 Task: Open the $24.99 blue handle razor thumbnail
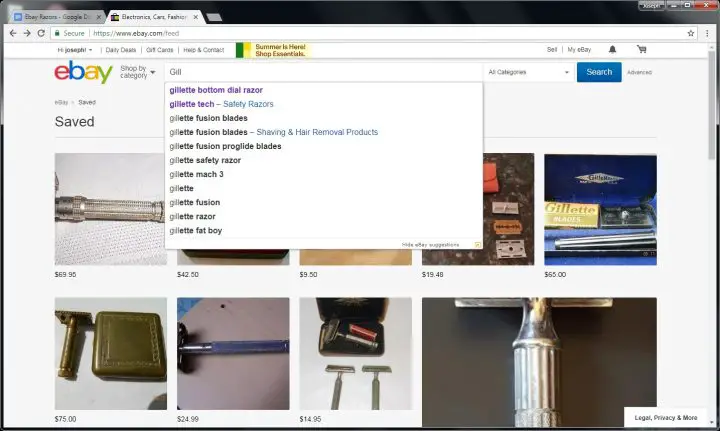pos(233,353)
